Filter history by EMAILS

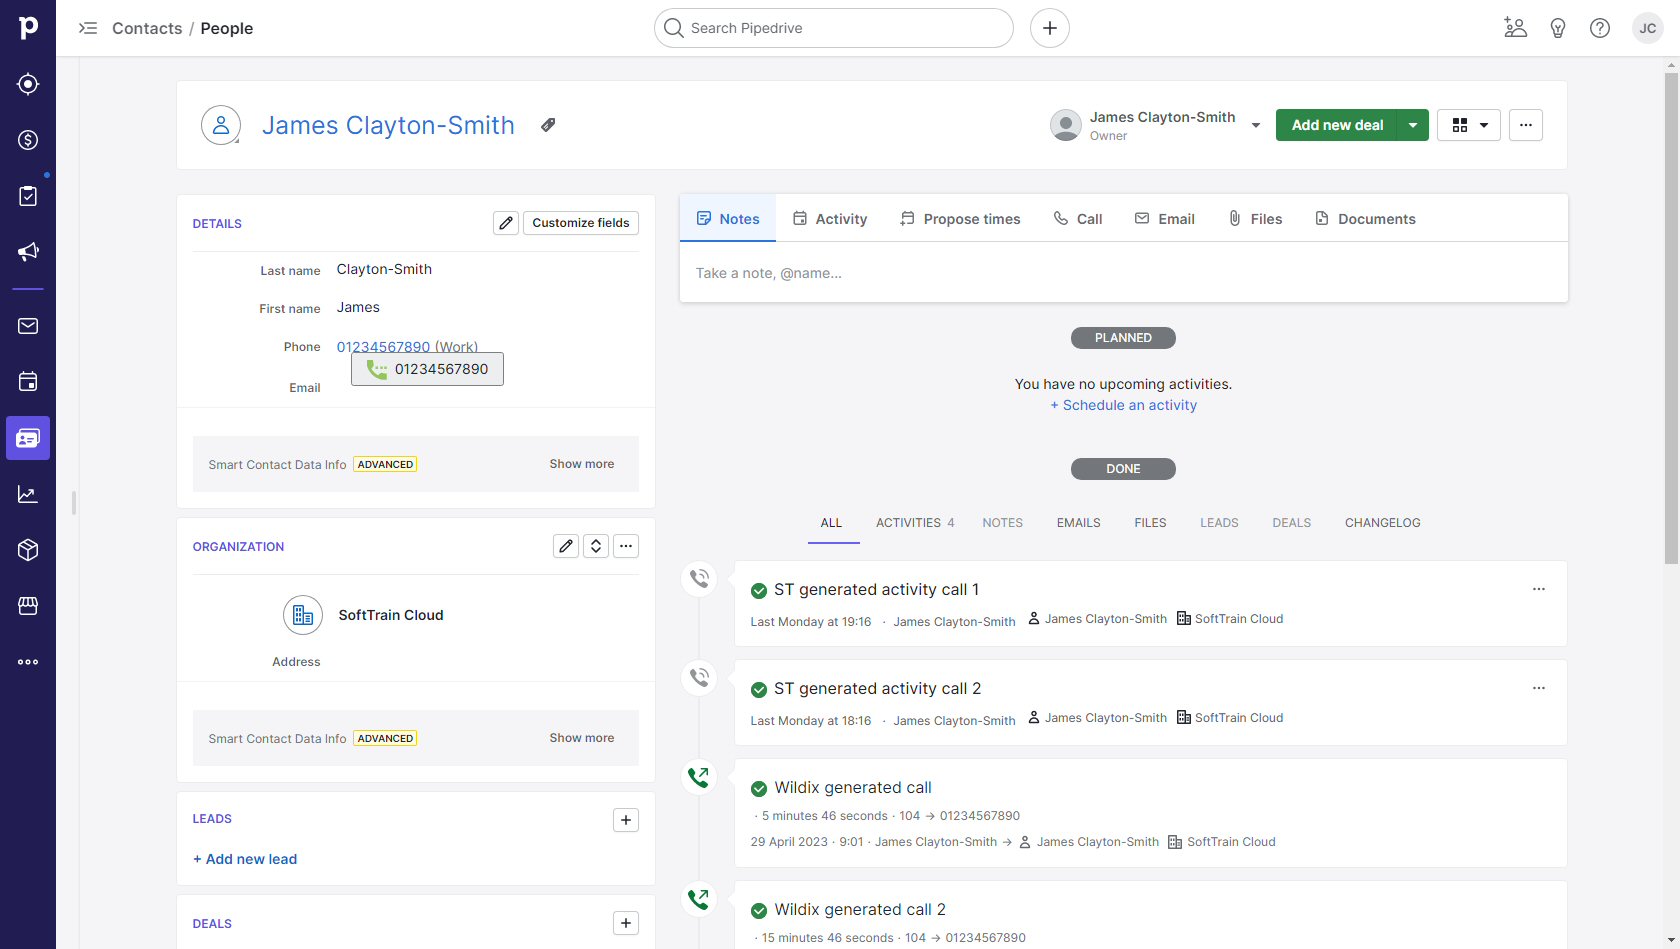pyautogui.click(x=1078, y=523)
